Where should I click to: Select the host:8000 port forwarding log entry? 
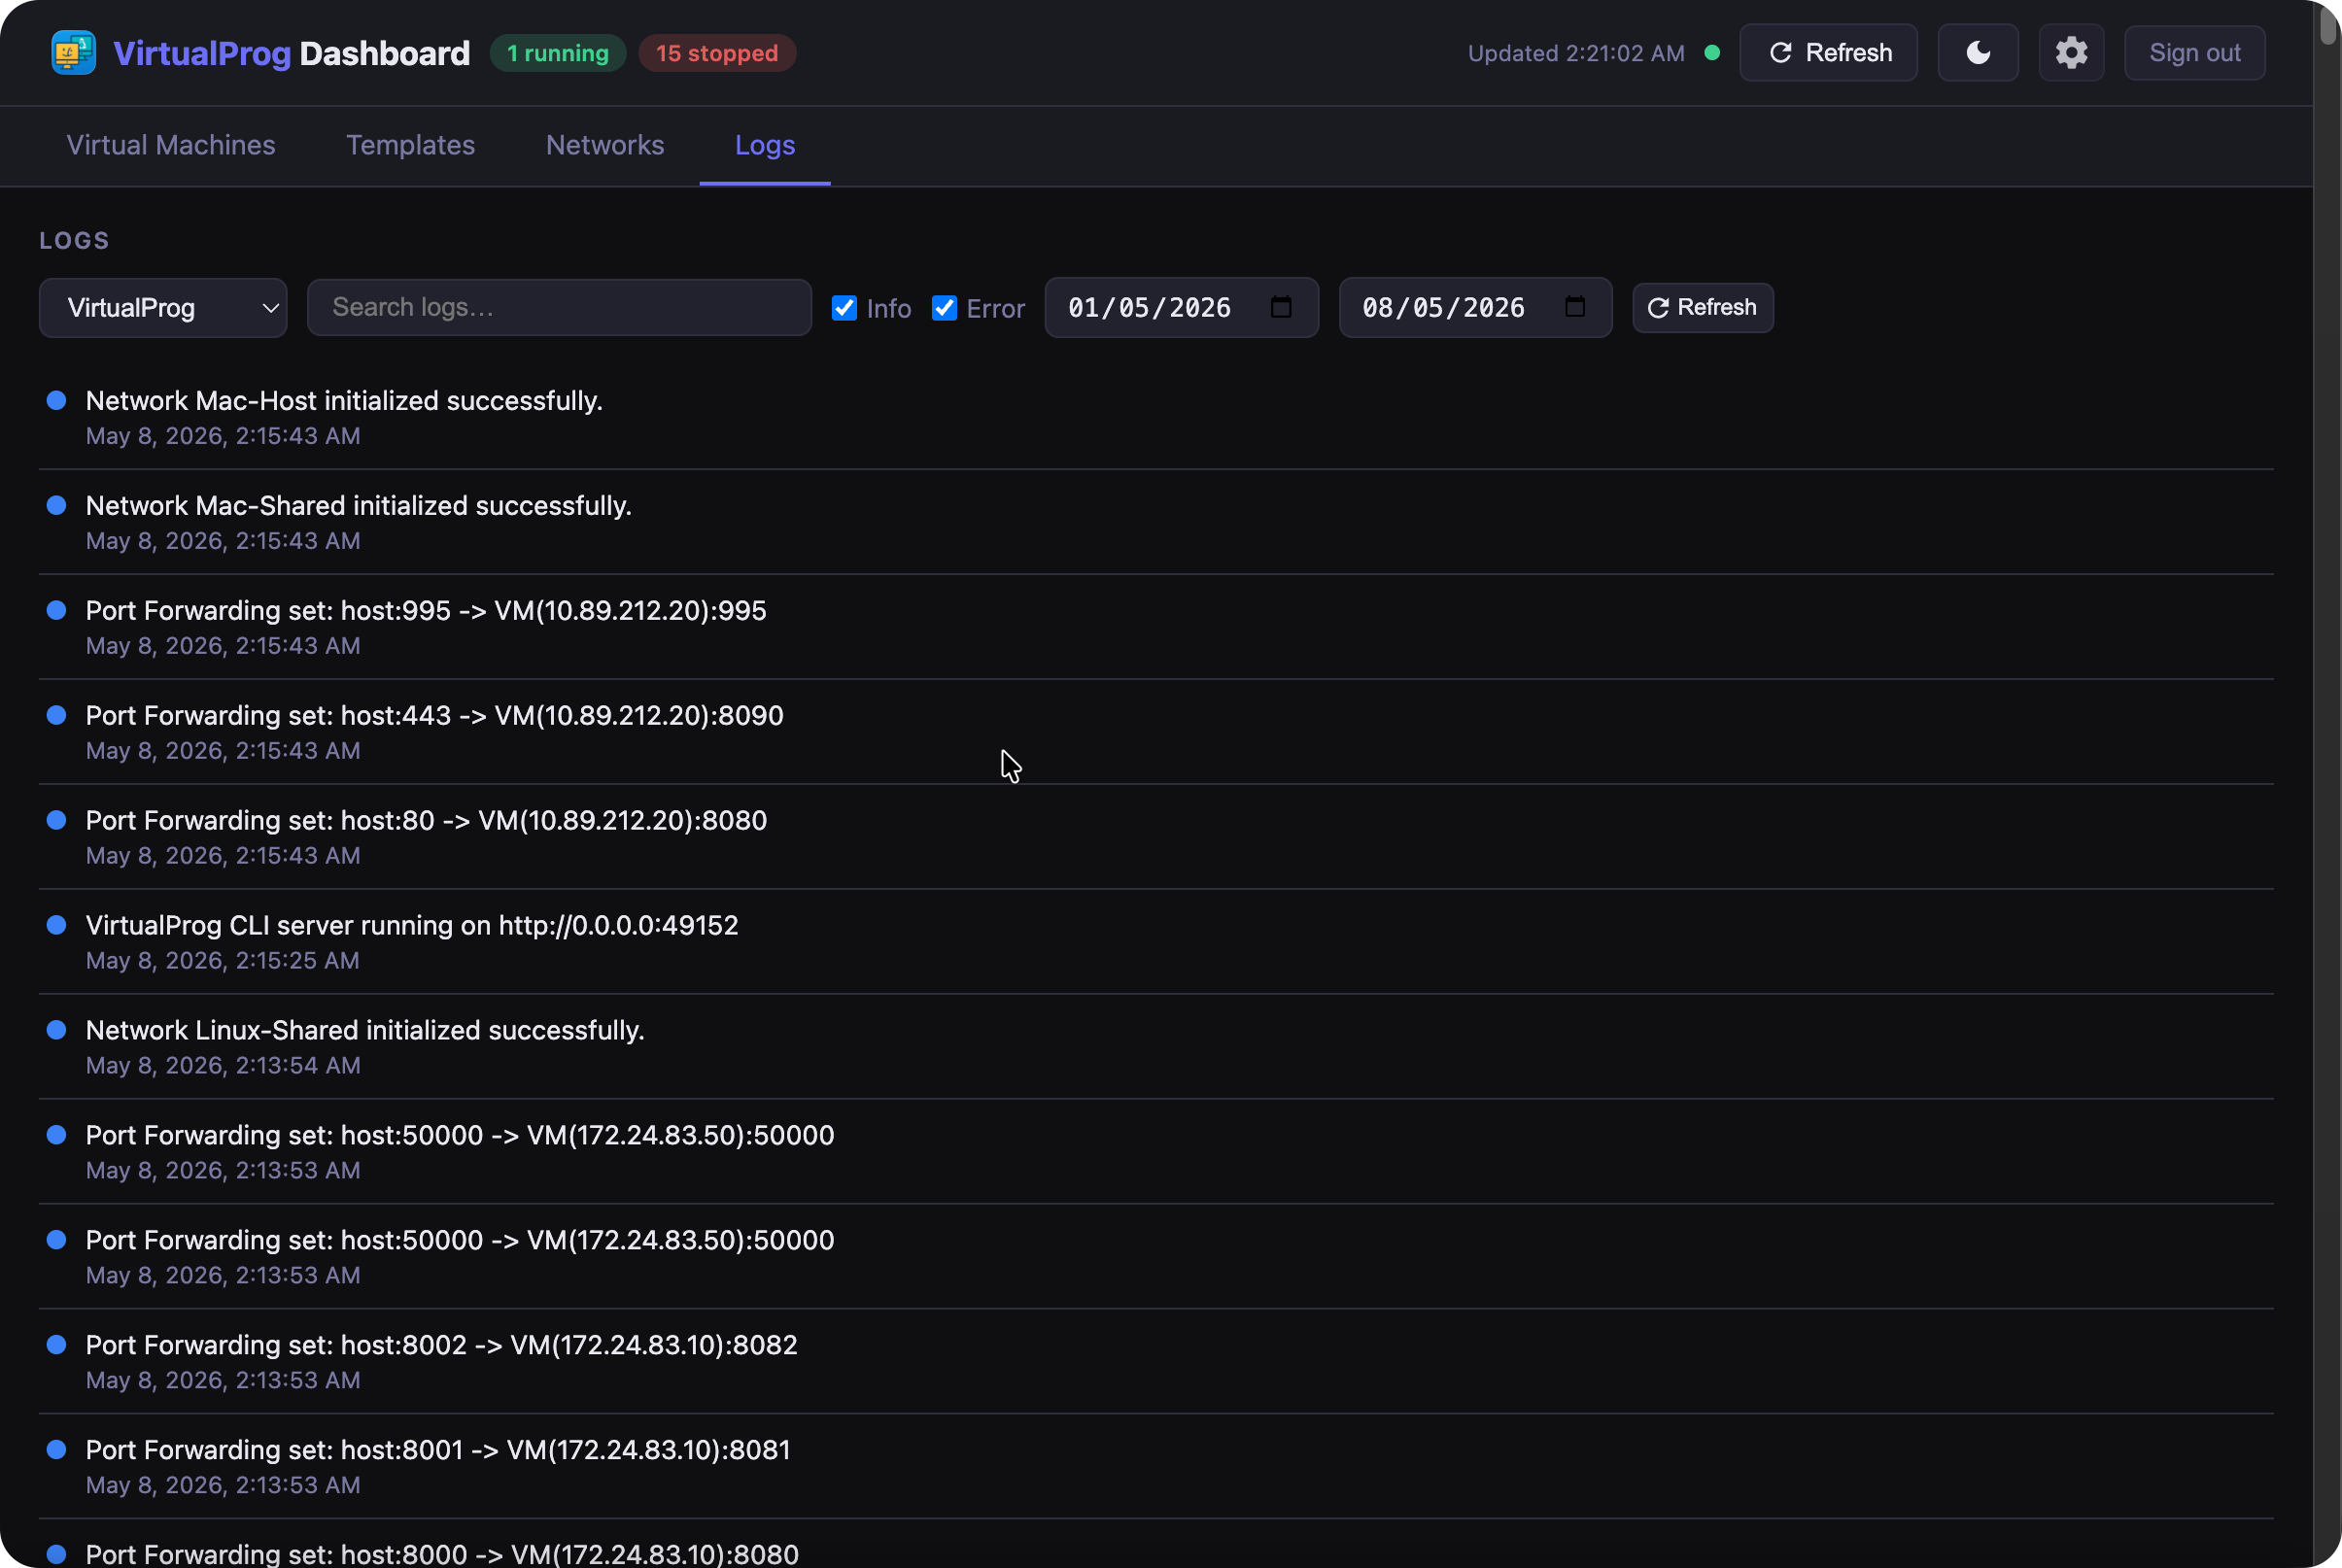(x=1156, y=1545)
